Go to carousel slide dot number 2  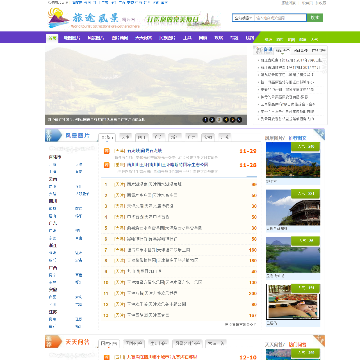tap(212, 120)
